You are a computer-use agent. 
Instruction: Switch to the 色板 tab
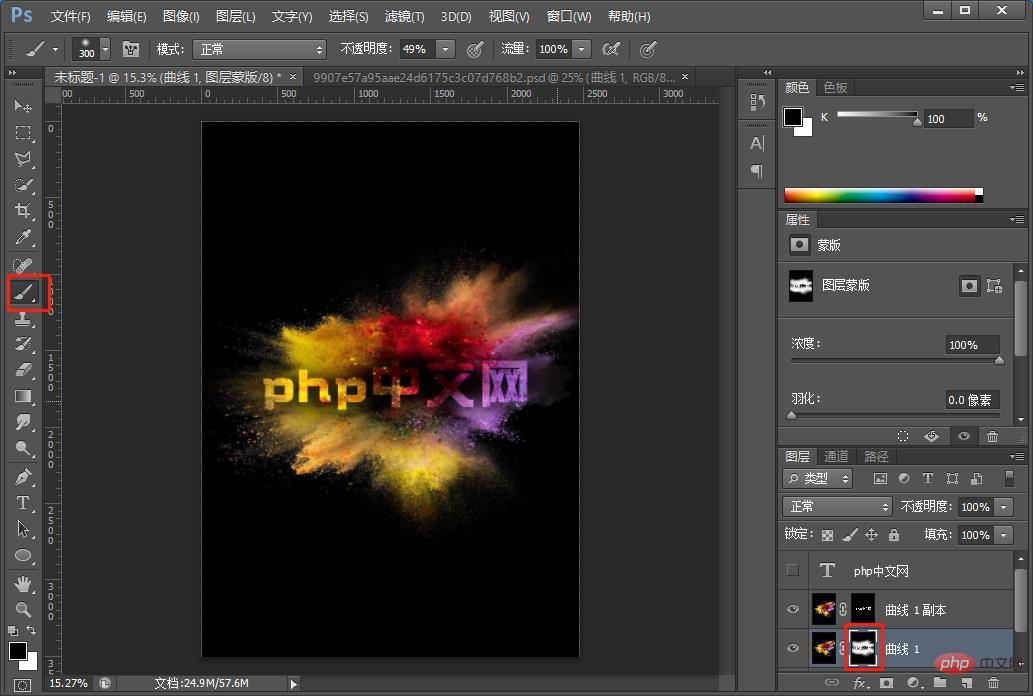click(835, 88)
